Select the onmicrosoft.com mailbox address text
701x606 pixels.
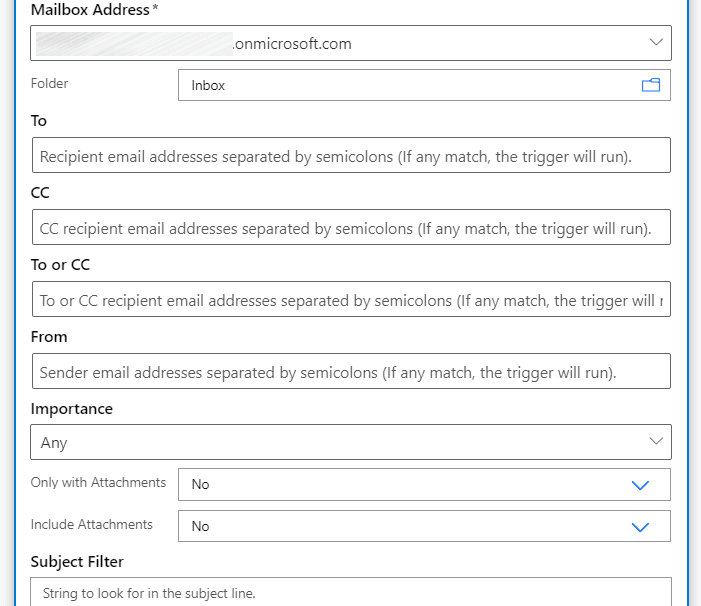(x=292, y=44)
